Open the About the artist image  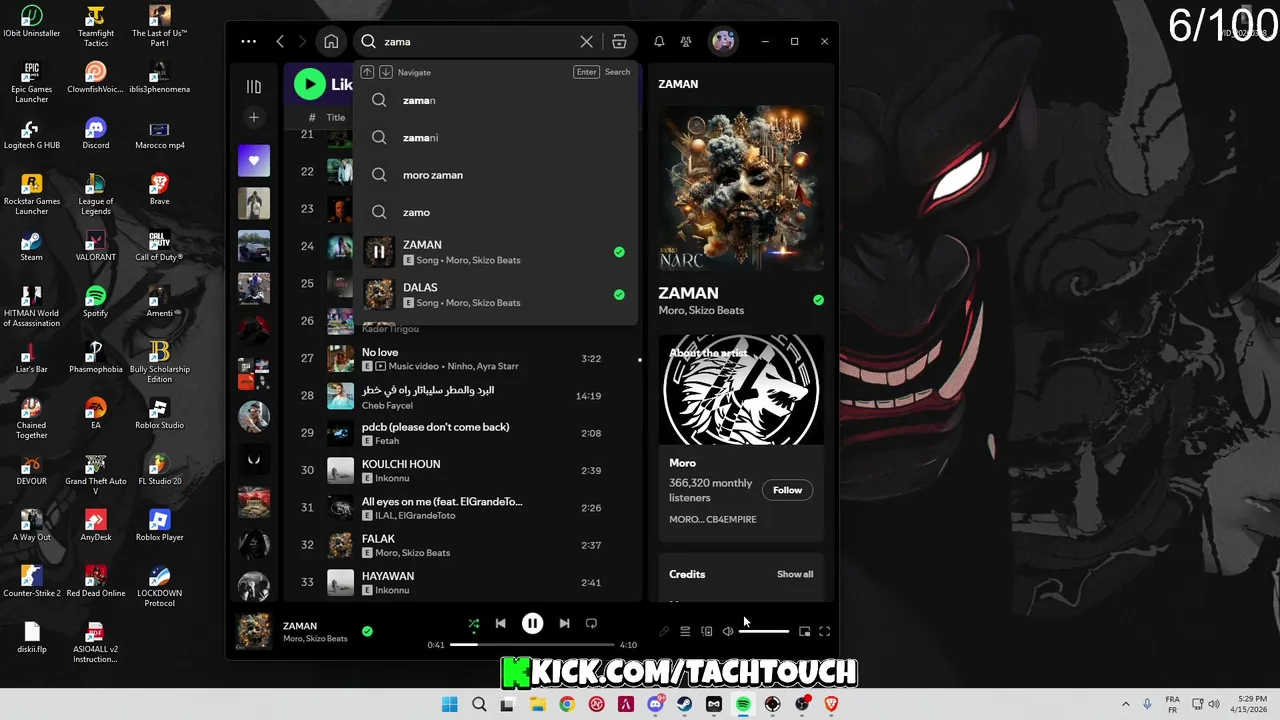pyautogui.click(x=741, y=390)
